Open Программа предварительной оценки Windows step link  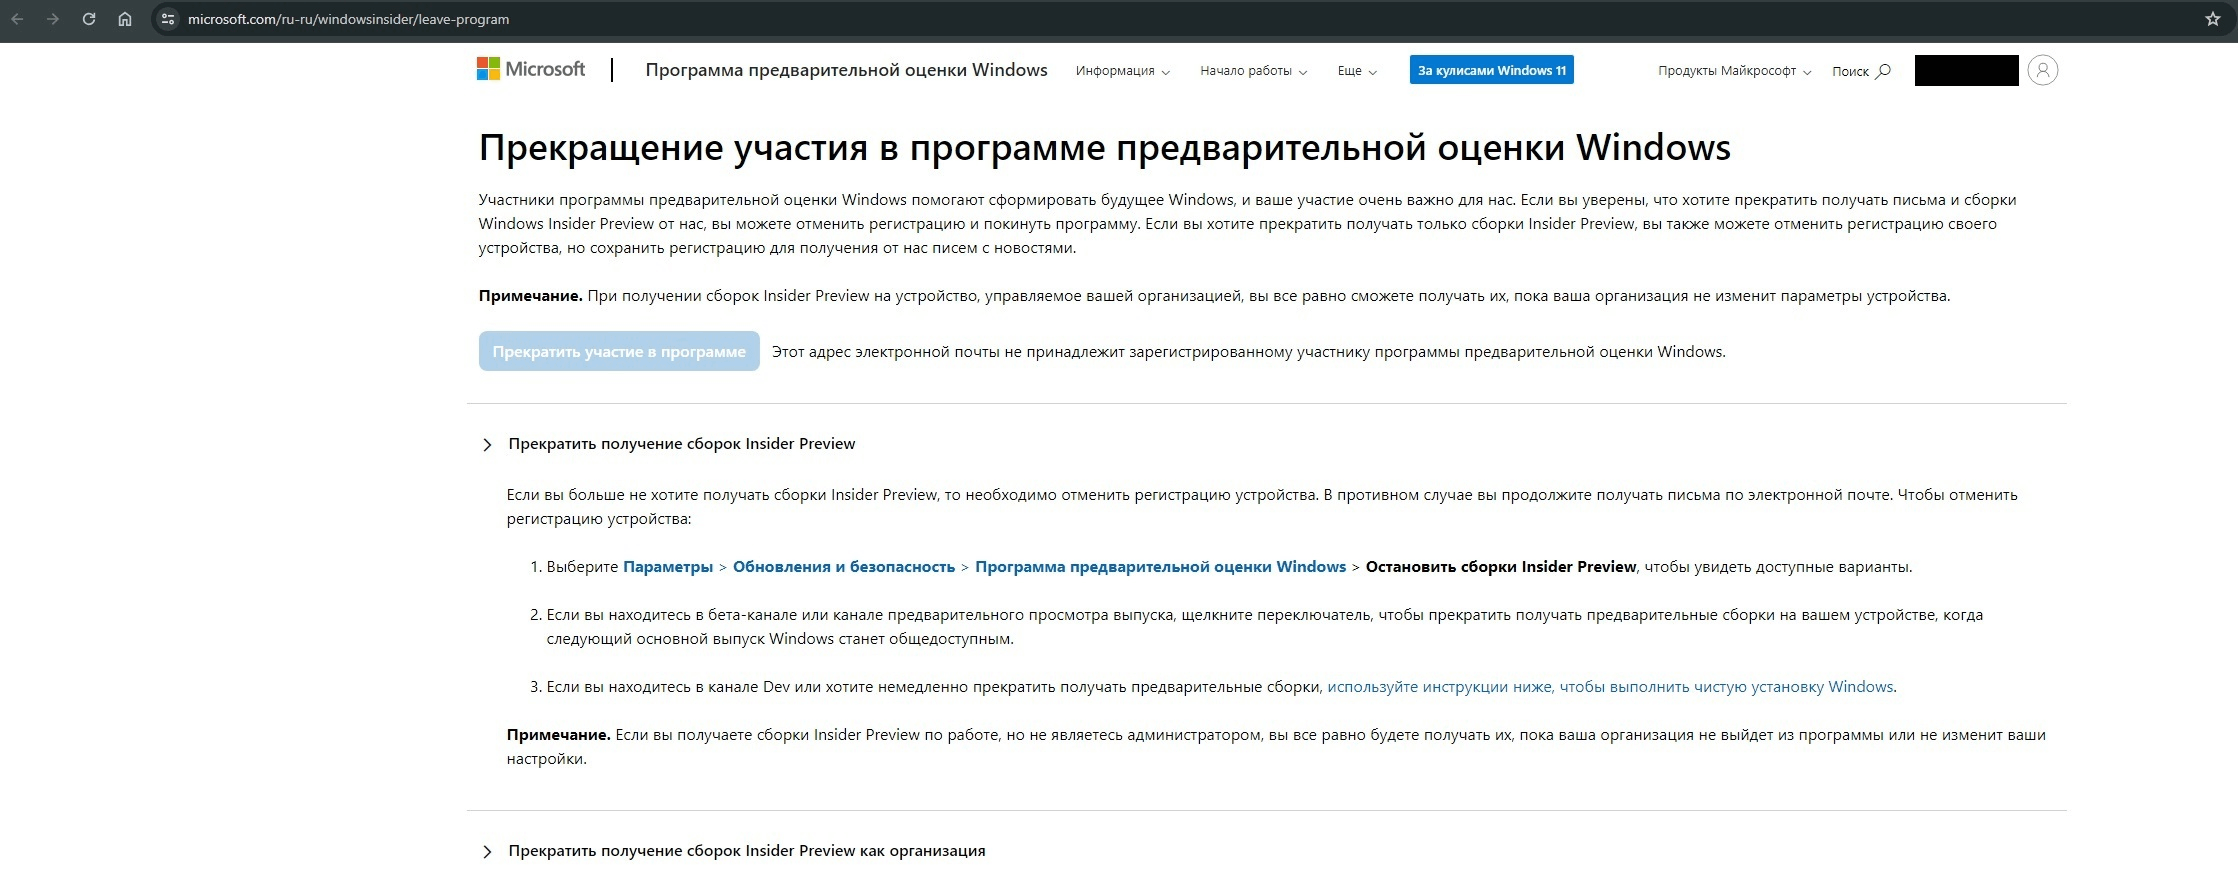click(1160, 567)
